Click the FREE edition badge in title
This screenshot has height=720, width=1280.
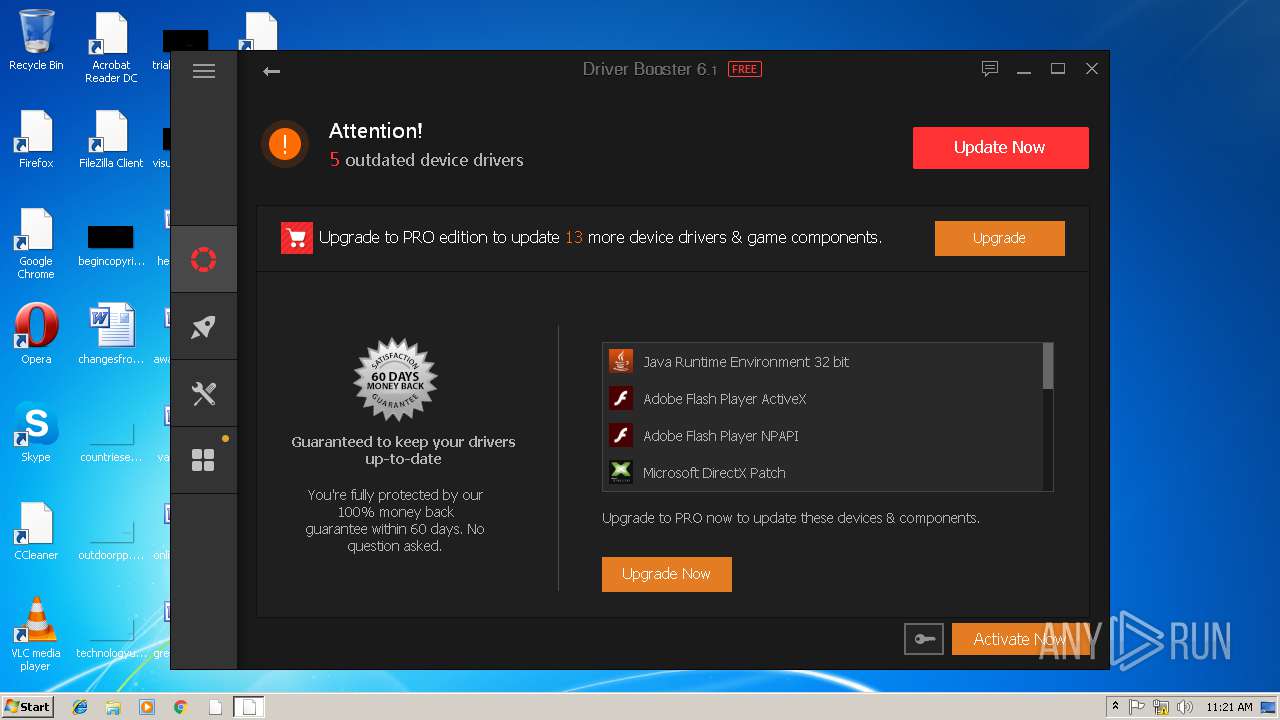coord(744,69)
